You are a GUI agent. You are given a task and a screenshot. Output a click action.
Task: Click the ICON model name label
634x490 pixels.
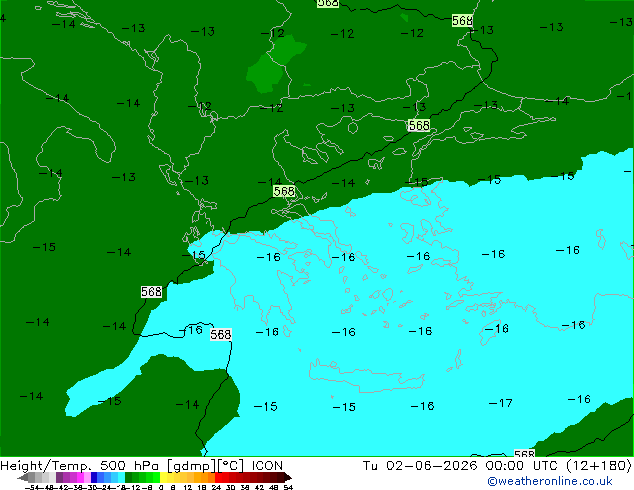coord(267,465)
